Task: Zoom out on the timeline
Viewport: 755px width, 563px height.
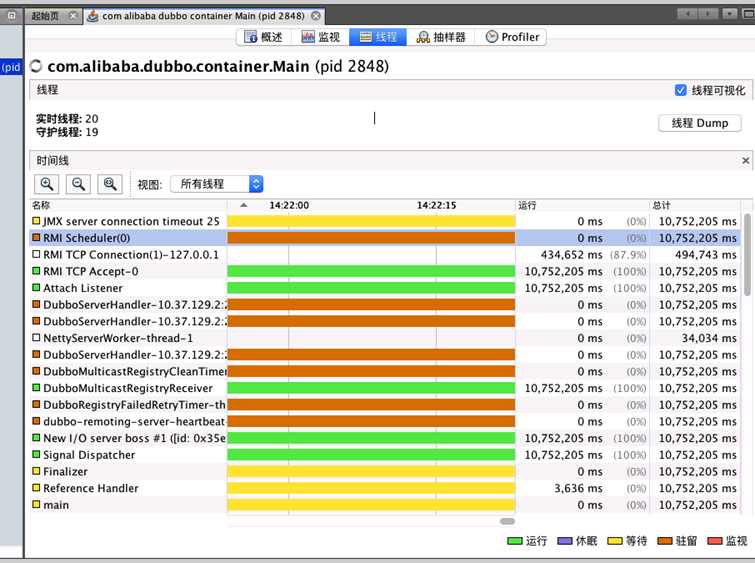Action: (x=78, y=184)
